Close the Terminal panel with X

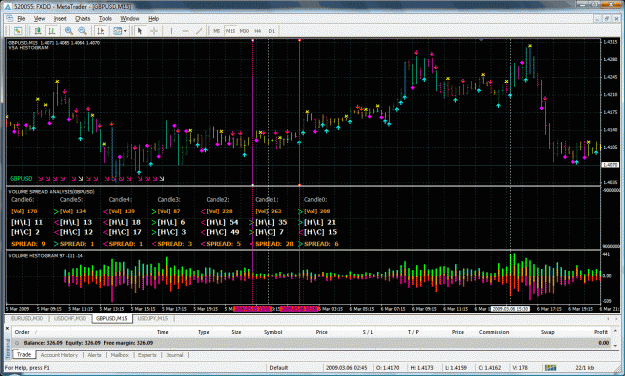click(x=8, y=329)
